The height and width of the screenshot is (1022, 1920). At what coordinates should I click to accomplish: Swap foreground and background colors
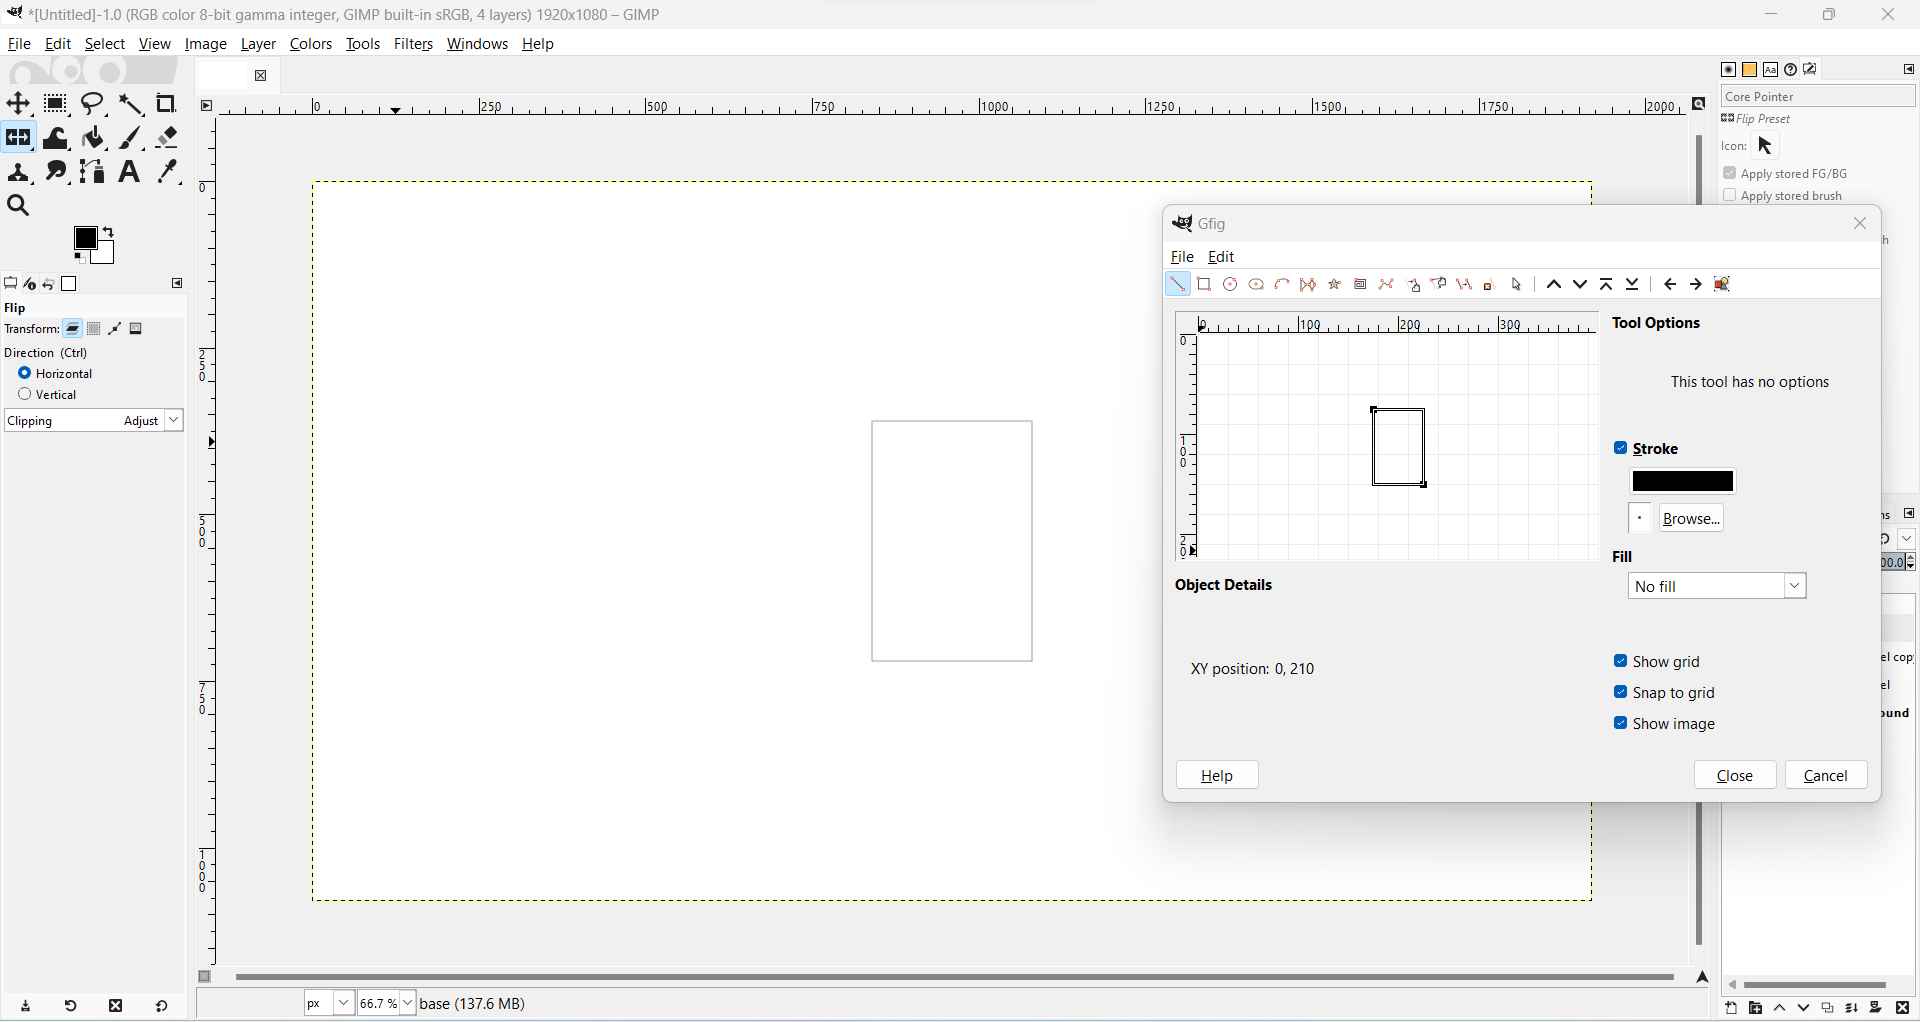(109, 233)
